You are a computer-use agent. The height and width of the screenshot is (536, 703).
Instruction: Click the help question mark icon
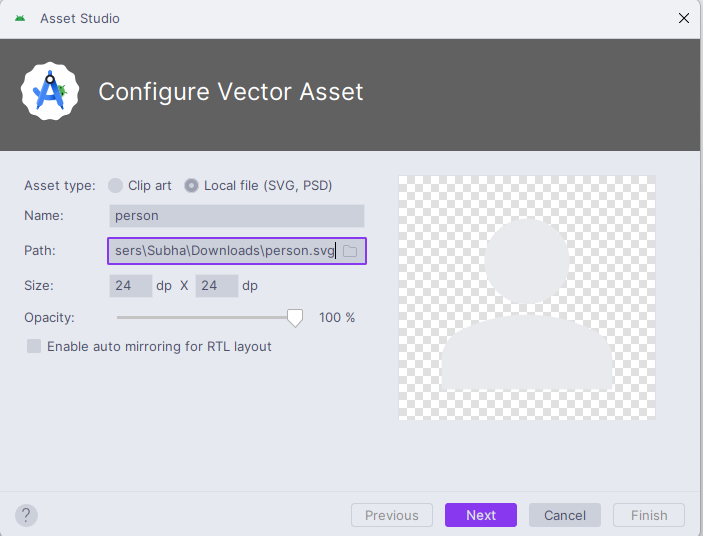(27, 515)
